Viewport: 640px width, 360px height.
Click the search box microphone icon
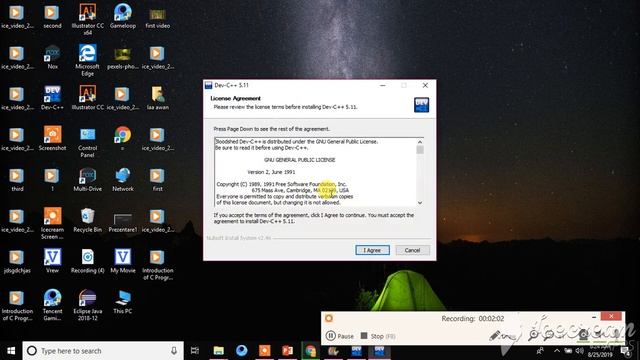point(174,351)
